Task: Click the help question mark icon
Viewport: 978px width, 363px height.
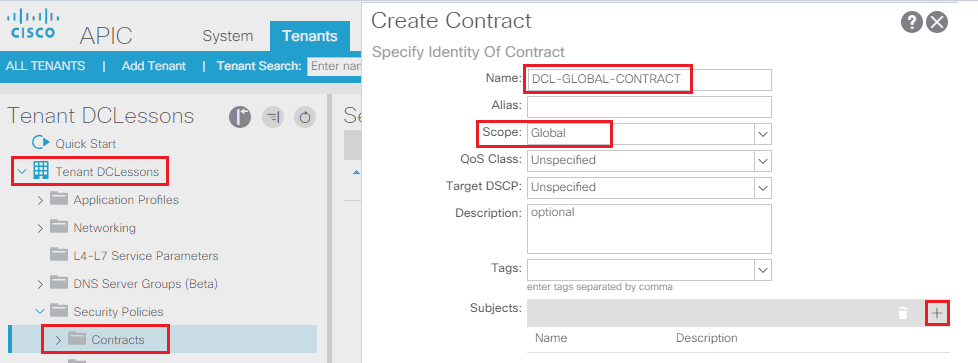Action: tap(911, 23)
